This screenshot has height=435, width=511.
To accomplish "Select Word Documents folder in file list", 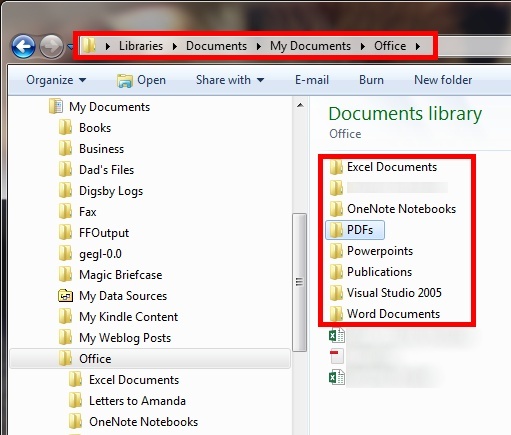I will (x=385, y=314).
